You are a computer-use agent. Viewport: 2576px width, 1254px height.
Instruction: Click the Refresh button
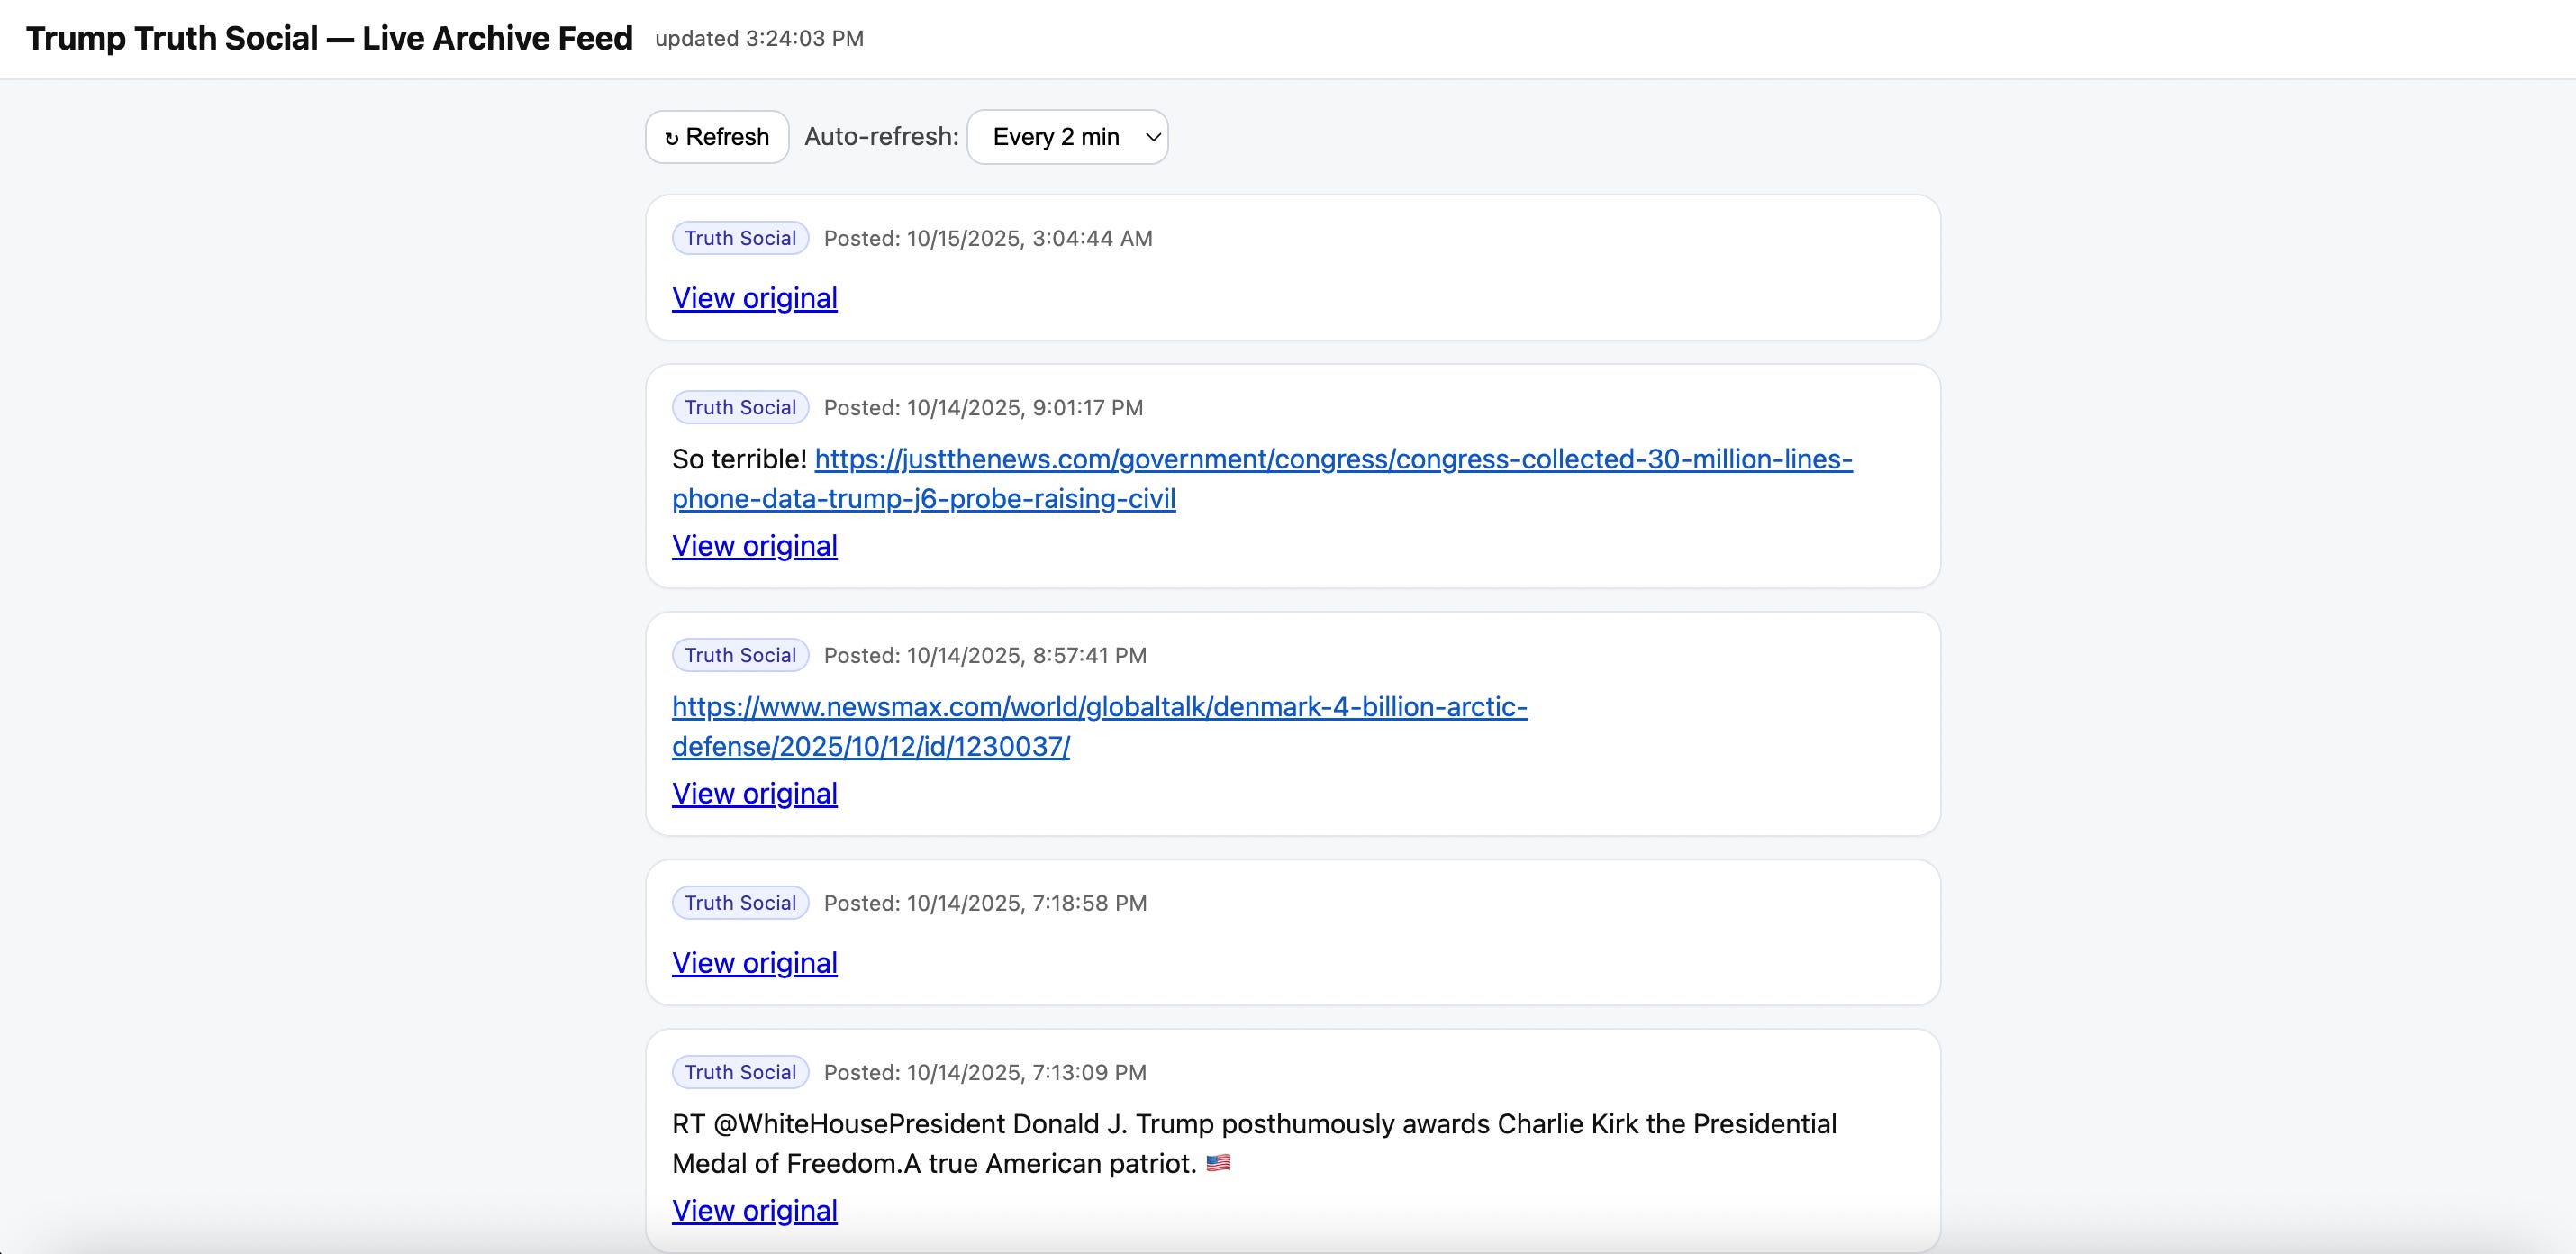717,137
